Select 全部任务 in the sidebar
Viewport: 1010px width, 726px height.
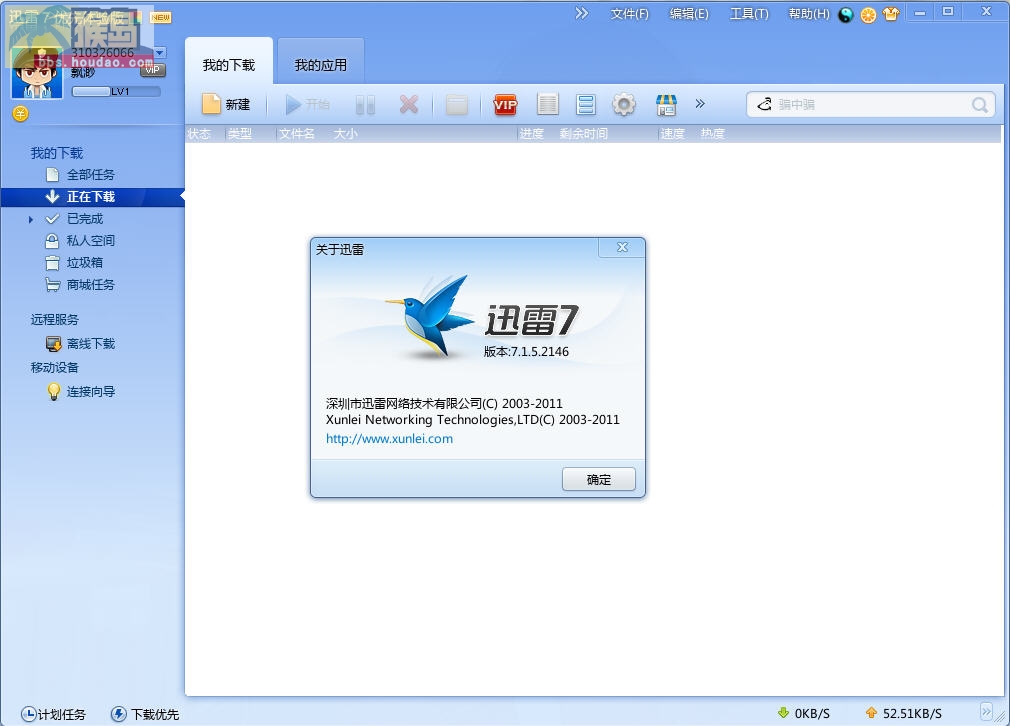(x=91, y=175)
